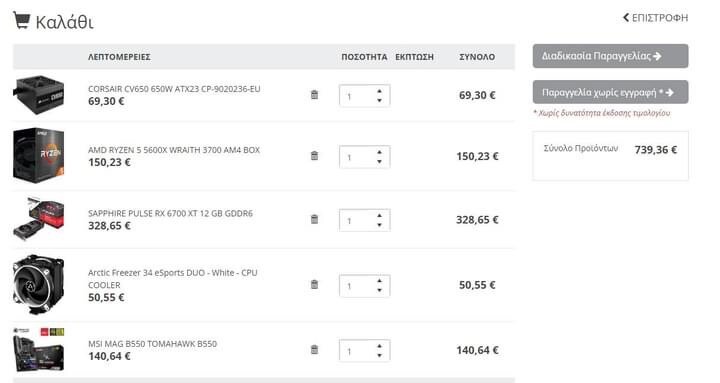Proceed with Διαδικασία Παραγγελίας button
Viewport: 720px width, 383px height.
point(610,56)
